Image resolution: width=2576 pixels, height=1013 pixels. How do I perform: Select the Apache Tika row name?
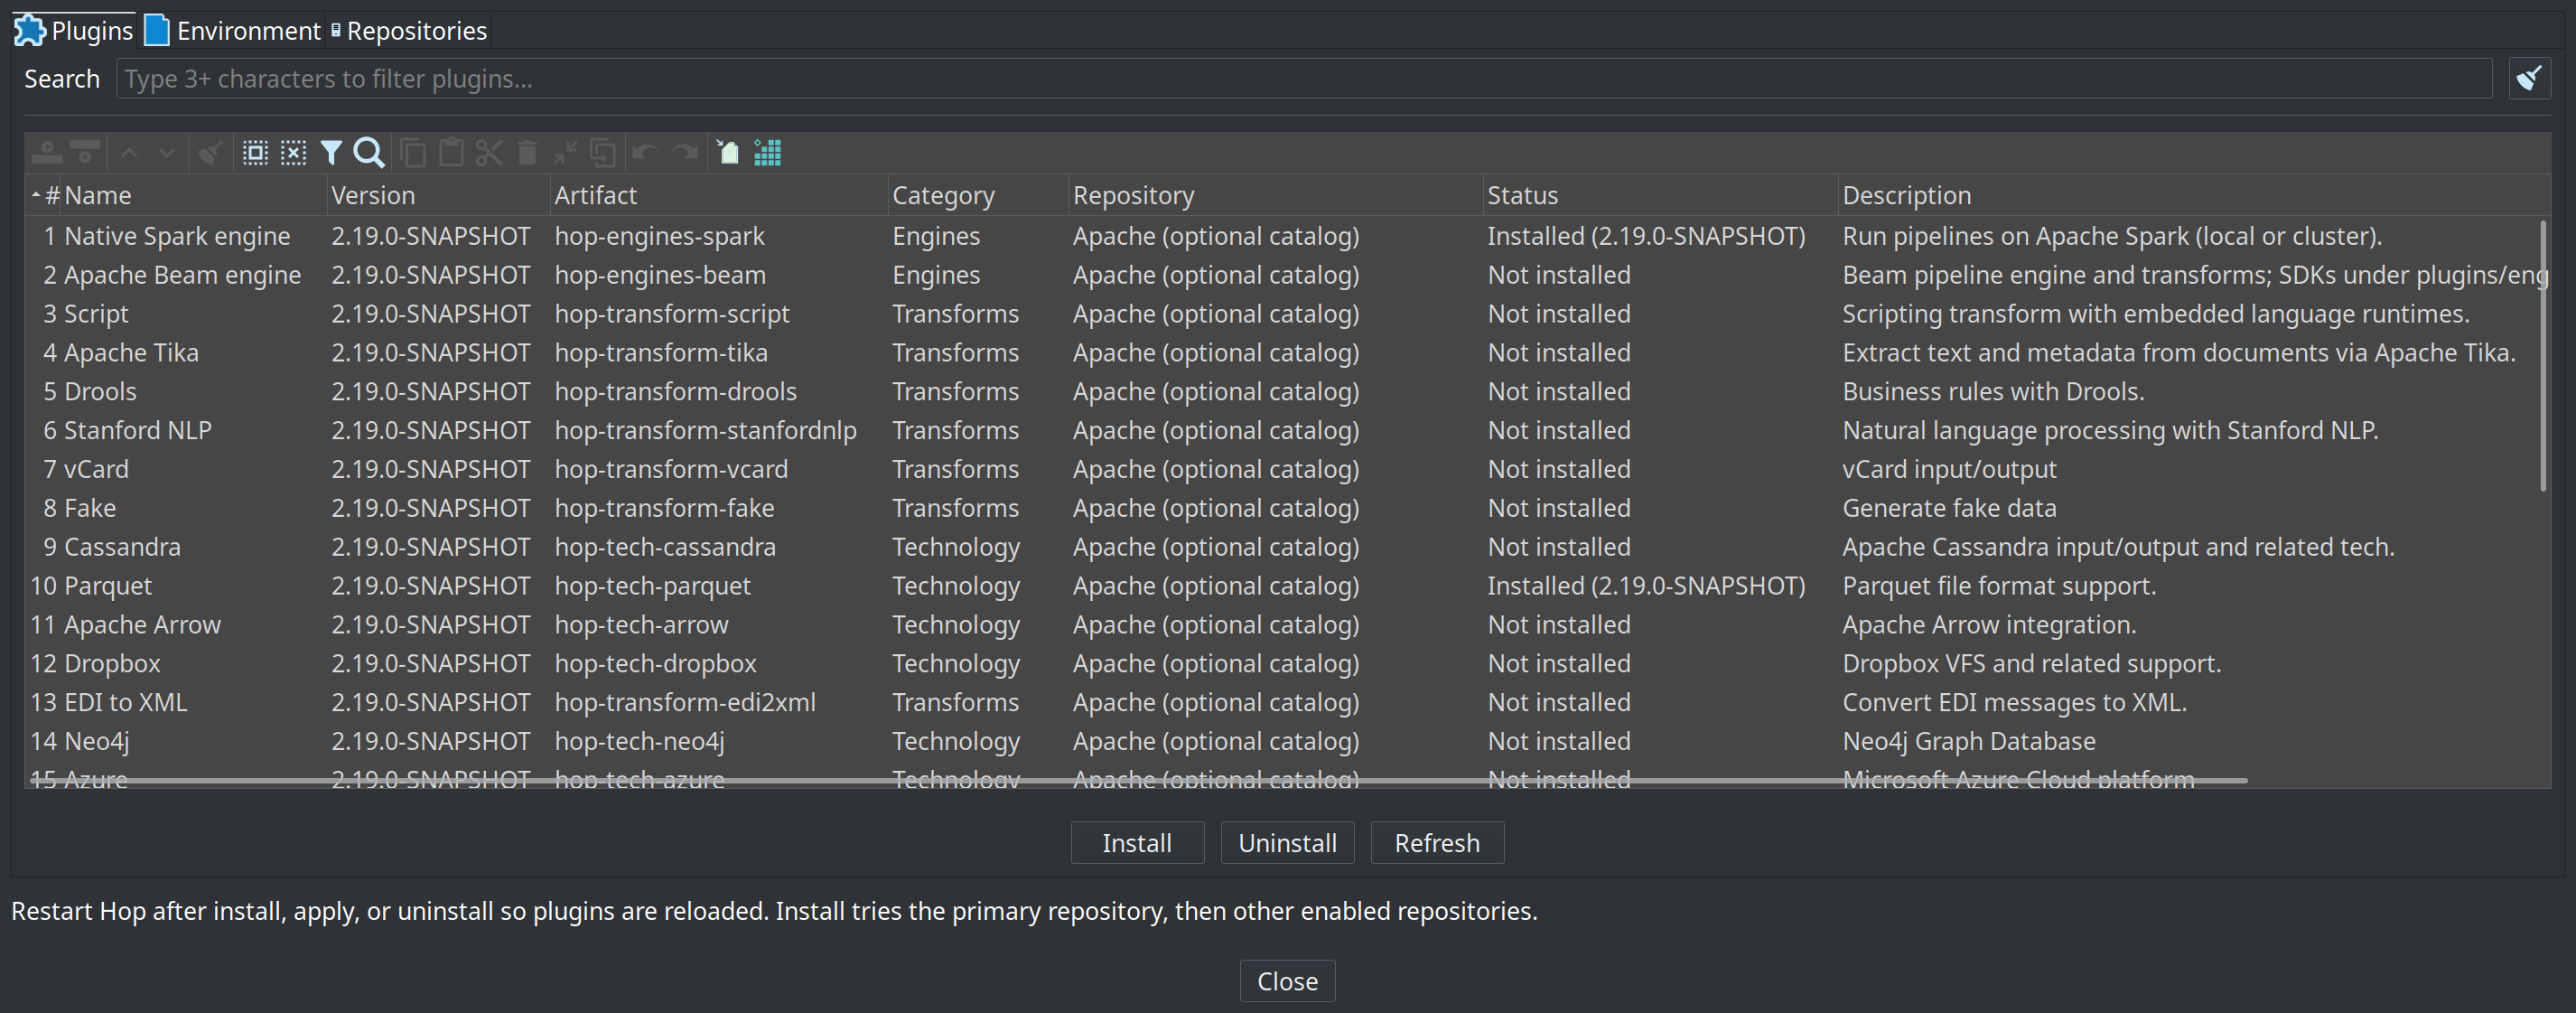point(131,353)
